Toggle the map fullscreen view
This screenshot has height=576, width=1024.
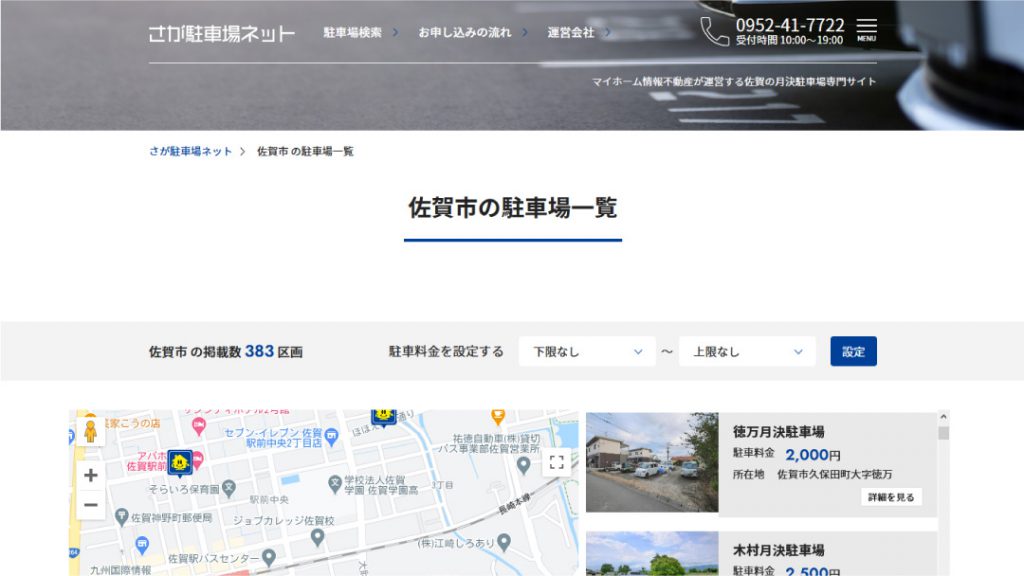tap(556, 462)
